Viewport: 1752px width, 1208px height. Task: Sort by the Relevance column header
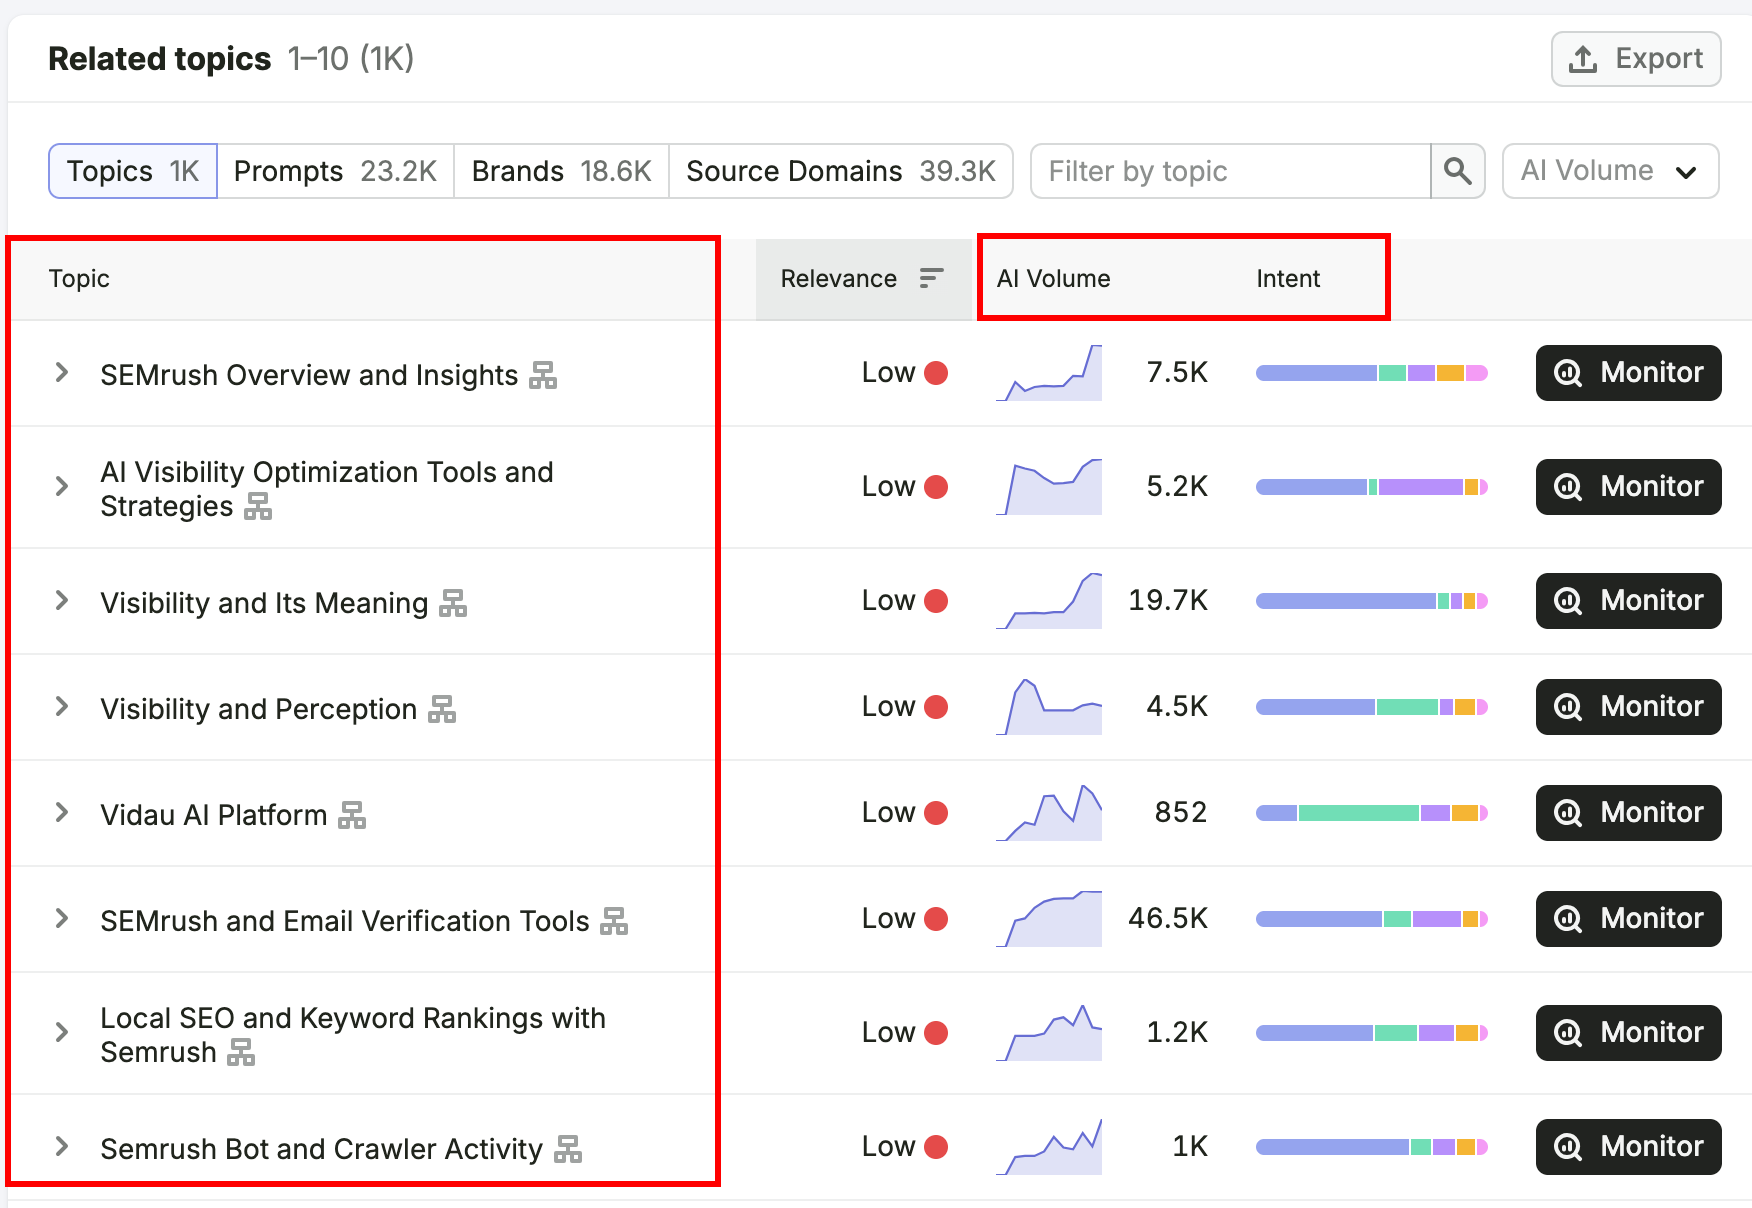tap(862, 279)
